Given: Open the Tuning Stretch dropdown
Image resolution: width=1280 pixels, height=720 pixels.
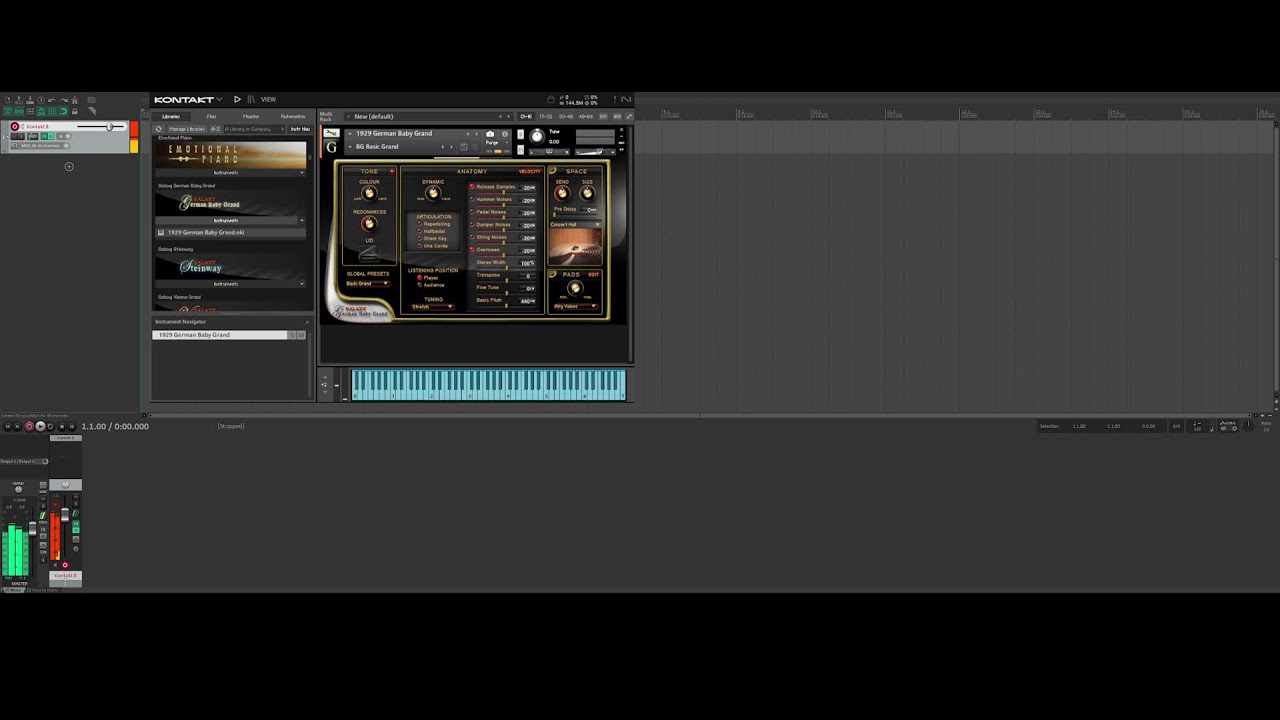Looking at the screenshot, I should click(432, 307).
